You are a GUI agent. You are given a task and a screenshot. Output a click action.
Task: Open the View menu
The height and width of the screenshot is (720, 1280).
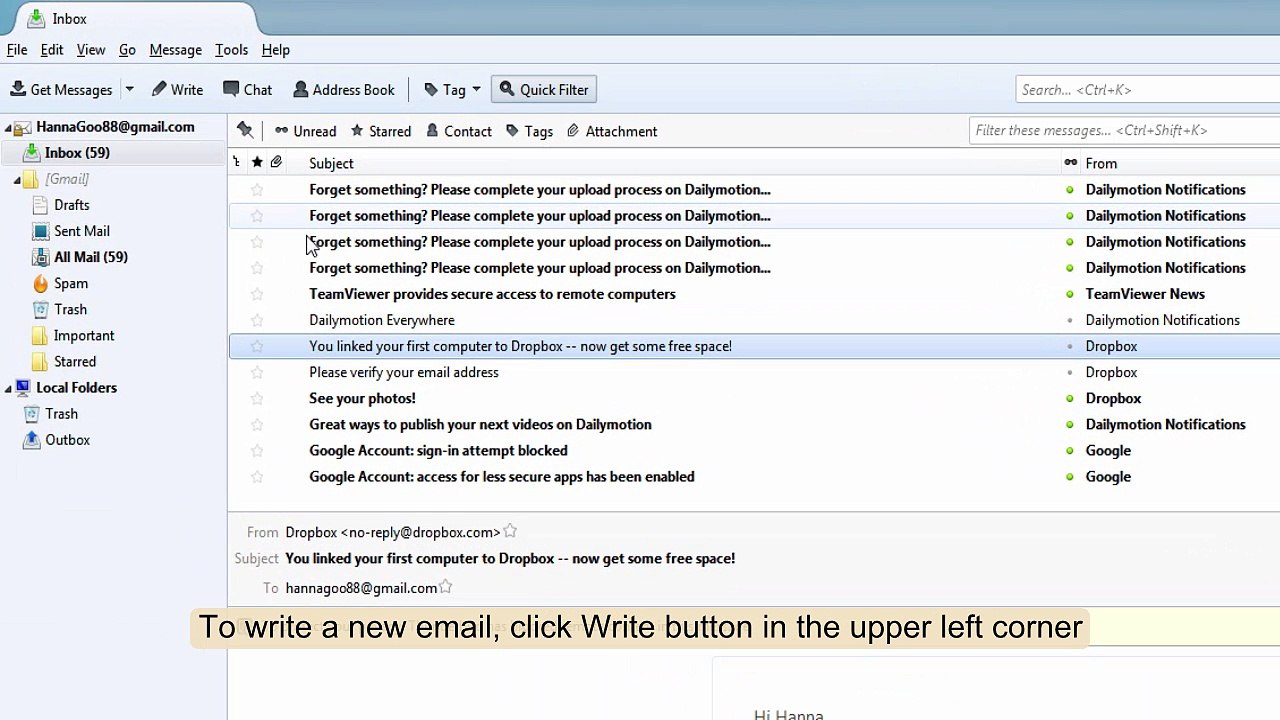click(x=91, y=50)
